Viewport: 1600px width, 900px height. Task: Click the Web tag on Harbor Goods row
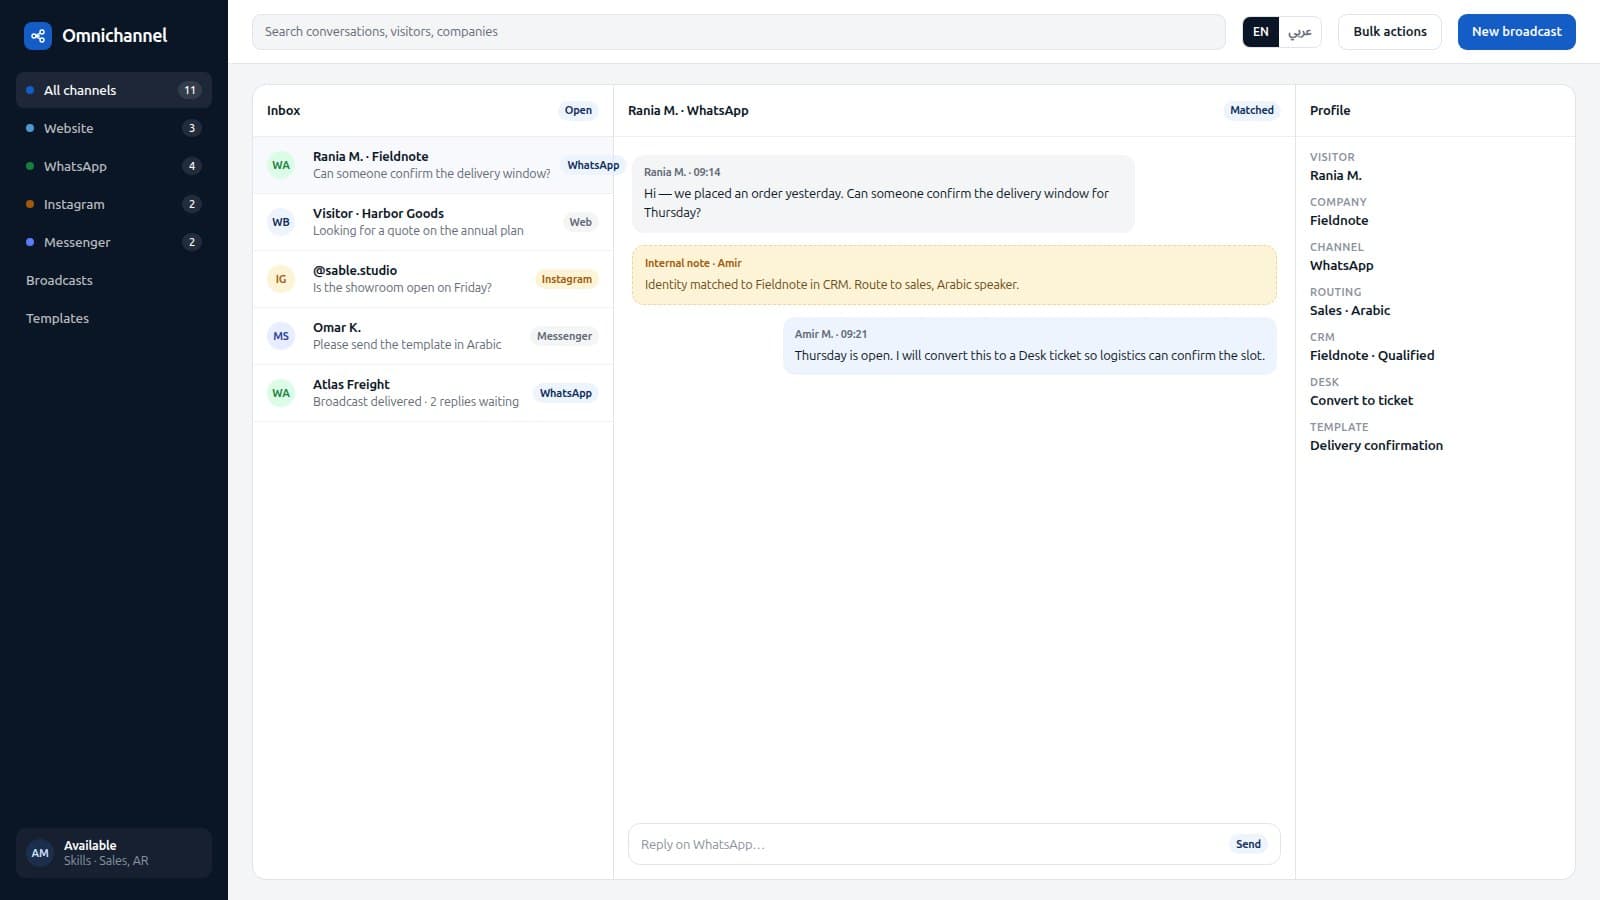[x=580, y=222]
